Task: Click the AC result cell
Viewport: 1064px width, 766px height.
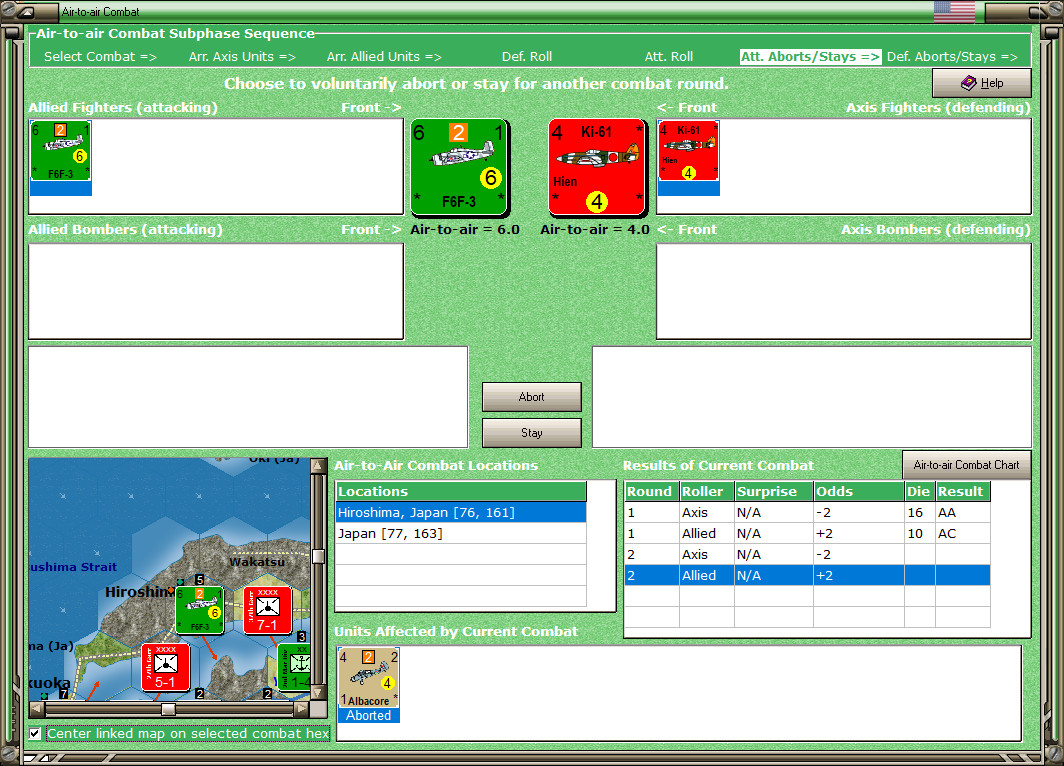Action: click(962, 533)
